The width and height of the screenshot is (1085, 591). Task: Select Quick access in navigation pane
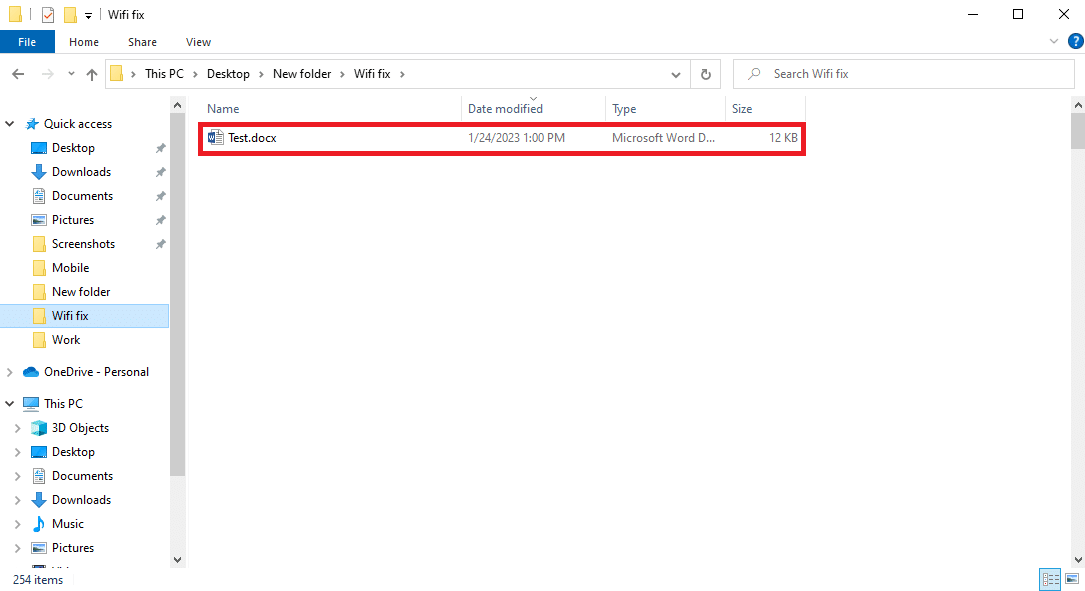78,124
